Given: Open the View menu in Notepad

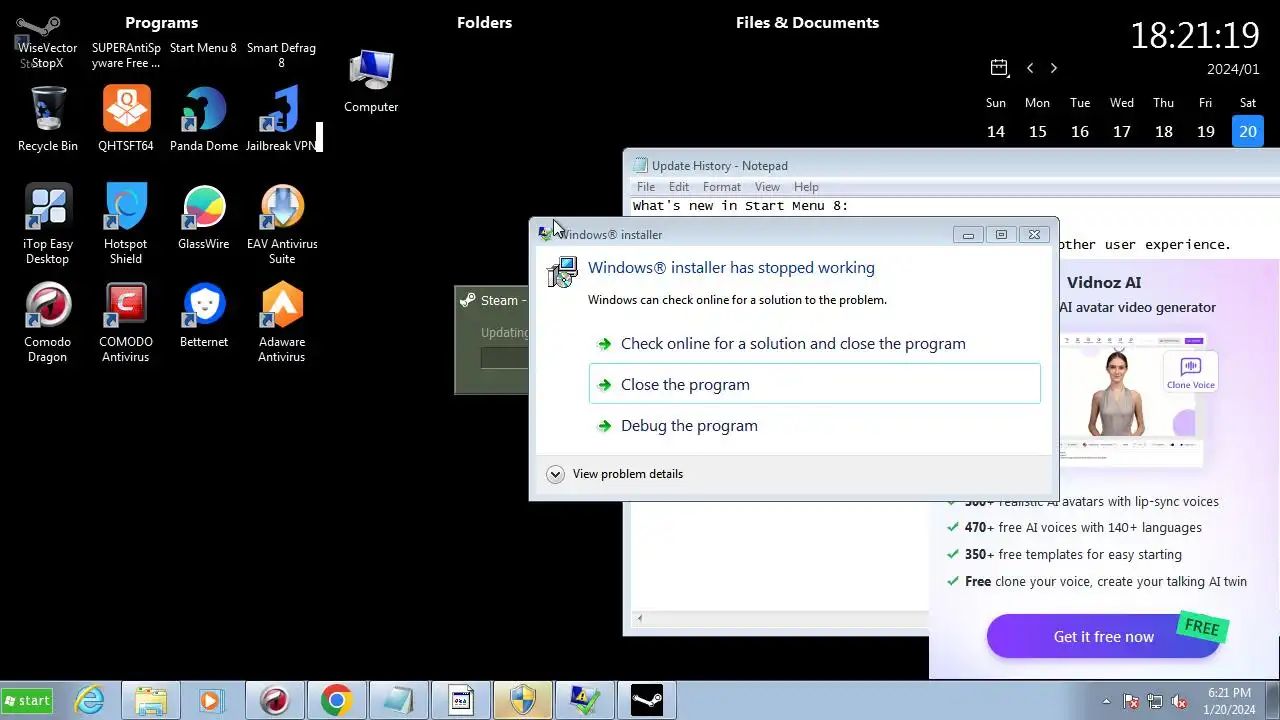Looking at the screenshot, I should click(767, 187).
